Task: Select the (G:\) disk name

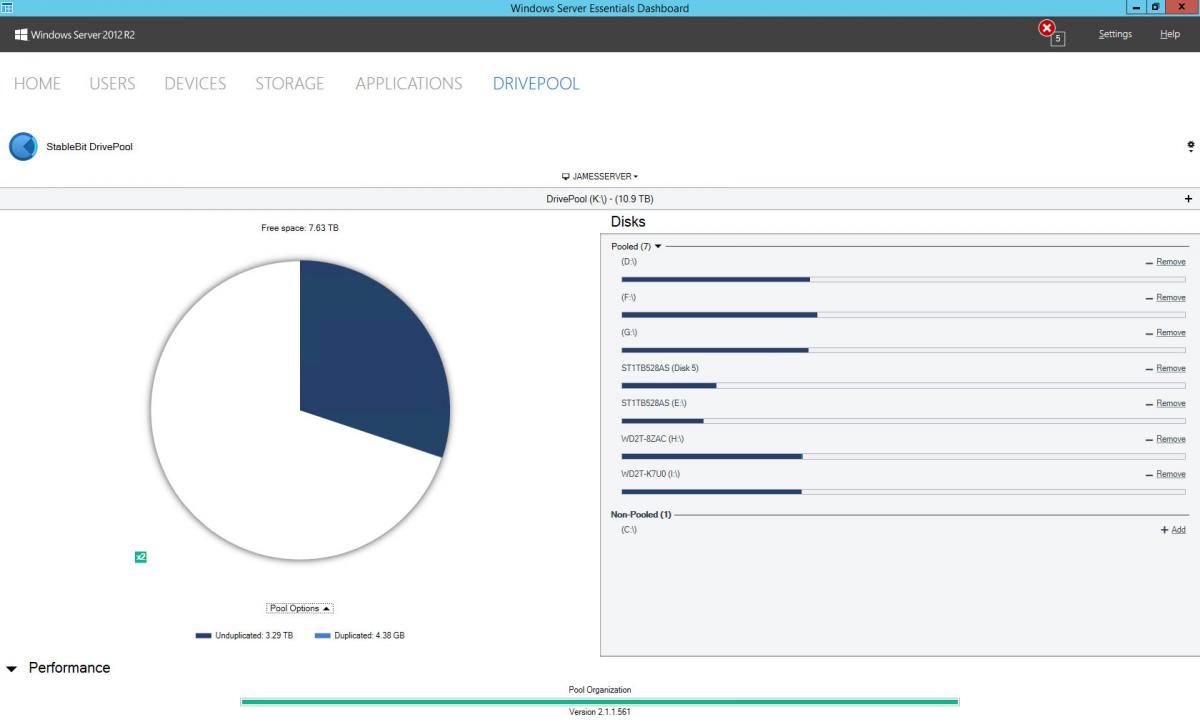Action: point(629,333)
